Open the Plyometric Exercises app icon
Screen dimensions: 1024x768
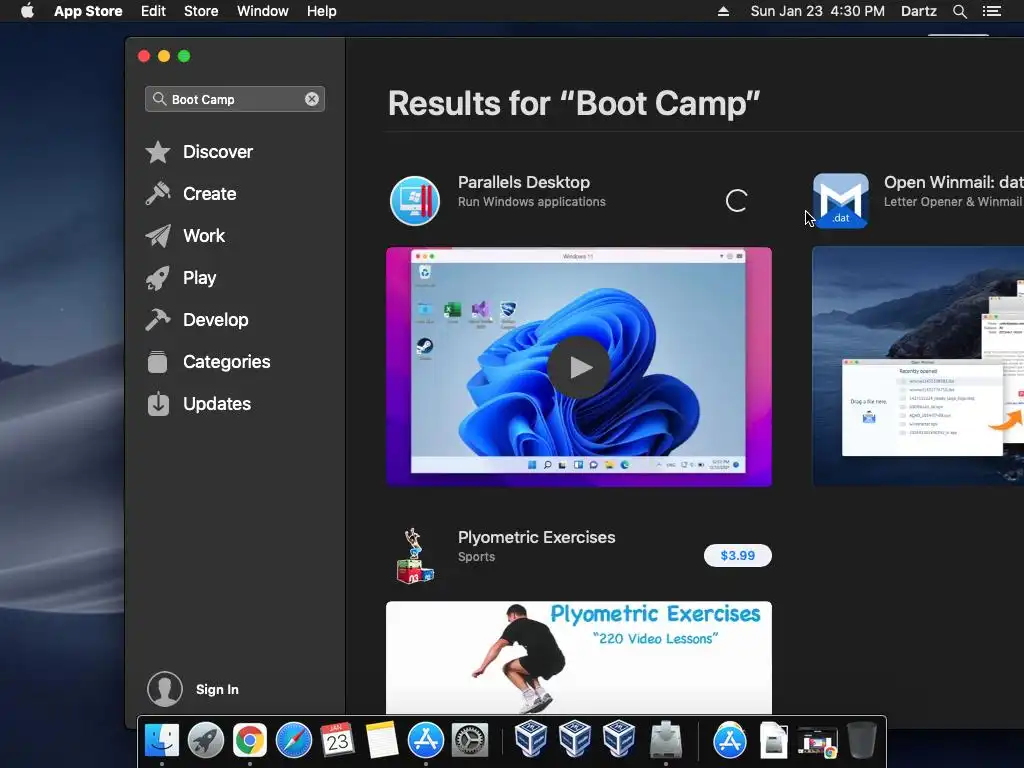pyautogui.click(x=415, y=556)
